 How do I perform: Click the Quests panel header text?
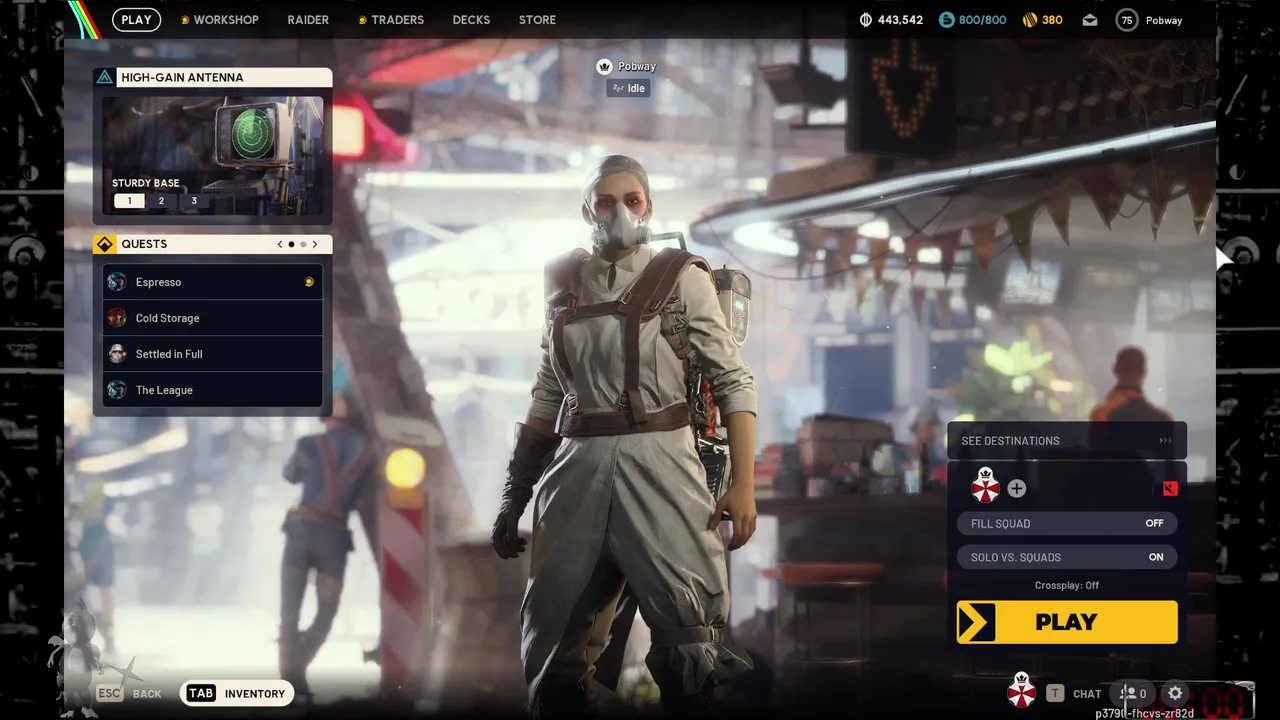144,244
